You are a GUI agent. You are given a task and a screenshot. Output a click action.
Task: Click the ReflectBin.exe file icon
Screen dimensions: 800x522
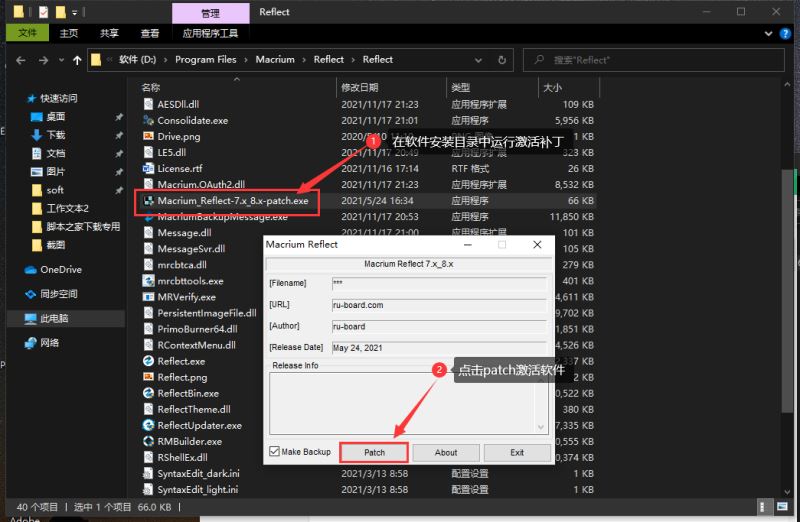click(x=148, y=393)
